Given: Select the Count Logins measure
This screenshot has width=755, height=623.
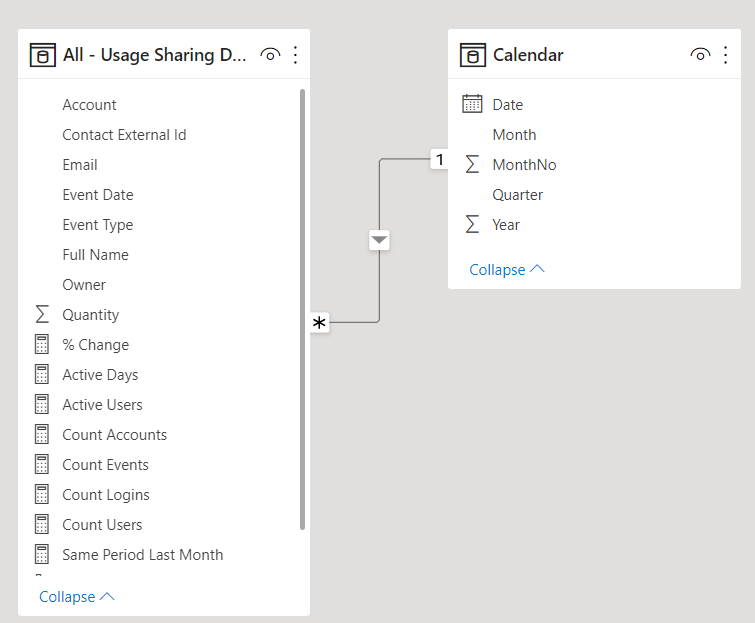Looking at the screenshot, I should (106, 495).
